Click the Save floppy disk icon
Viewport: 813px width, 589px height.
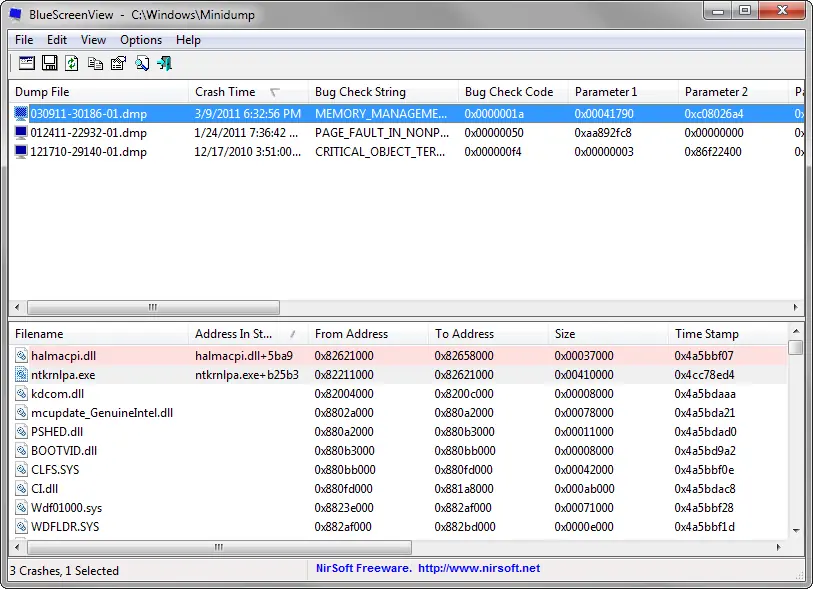click(49, 64)
